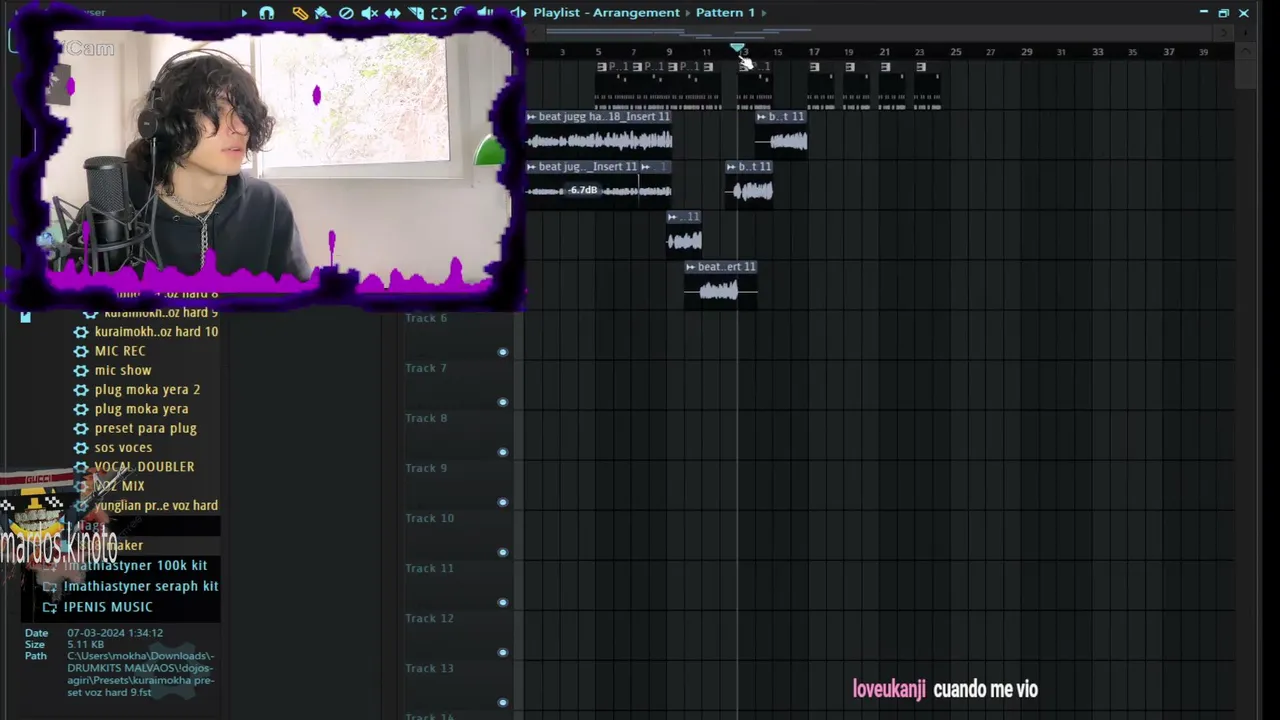The width and height of the screenshot is (1280, 720).
Task: Select the plug moka yera preset
Action: pyautogui.click(x=141, y=409)
